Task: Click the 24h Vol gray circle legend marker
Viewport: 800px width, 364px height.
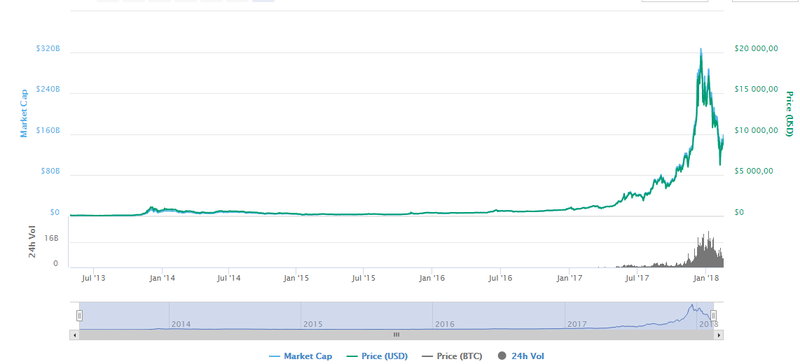Action: click(501, 356)
